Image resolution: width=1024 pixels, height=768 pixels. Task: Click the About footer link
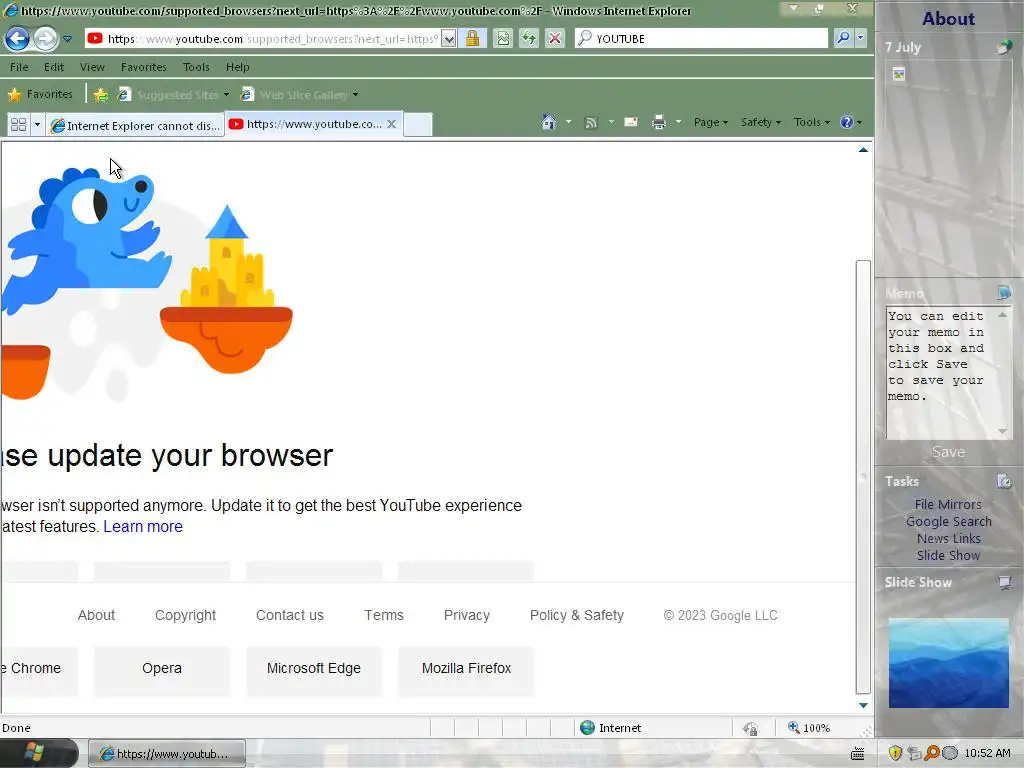pyautogui.click(x=96, y=615)
